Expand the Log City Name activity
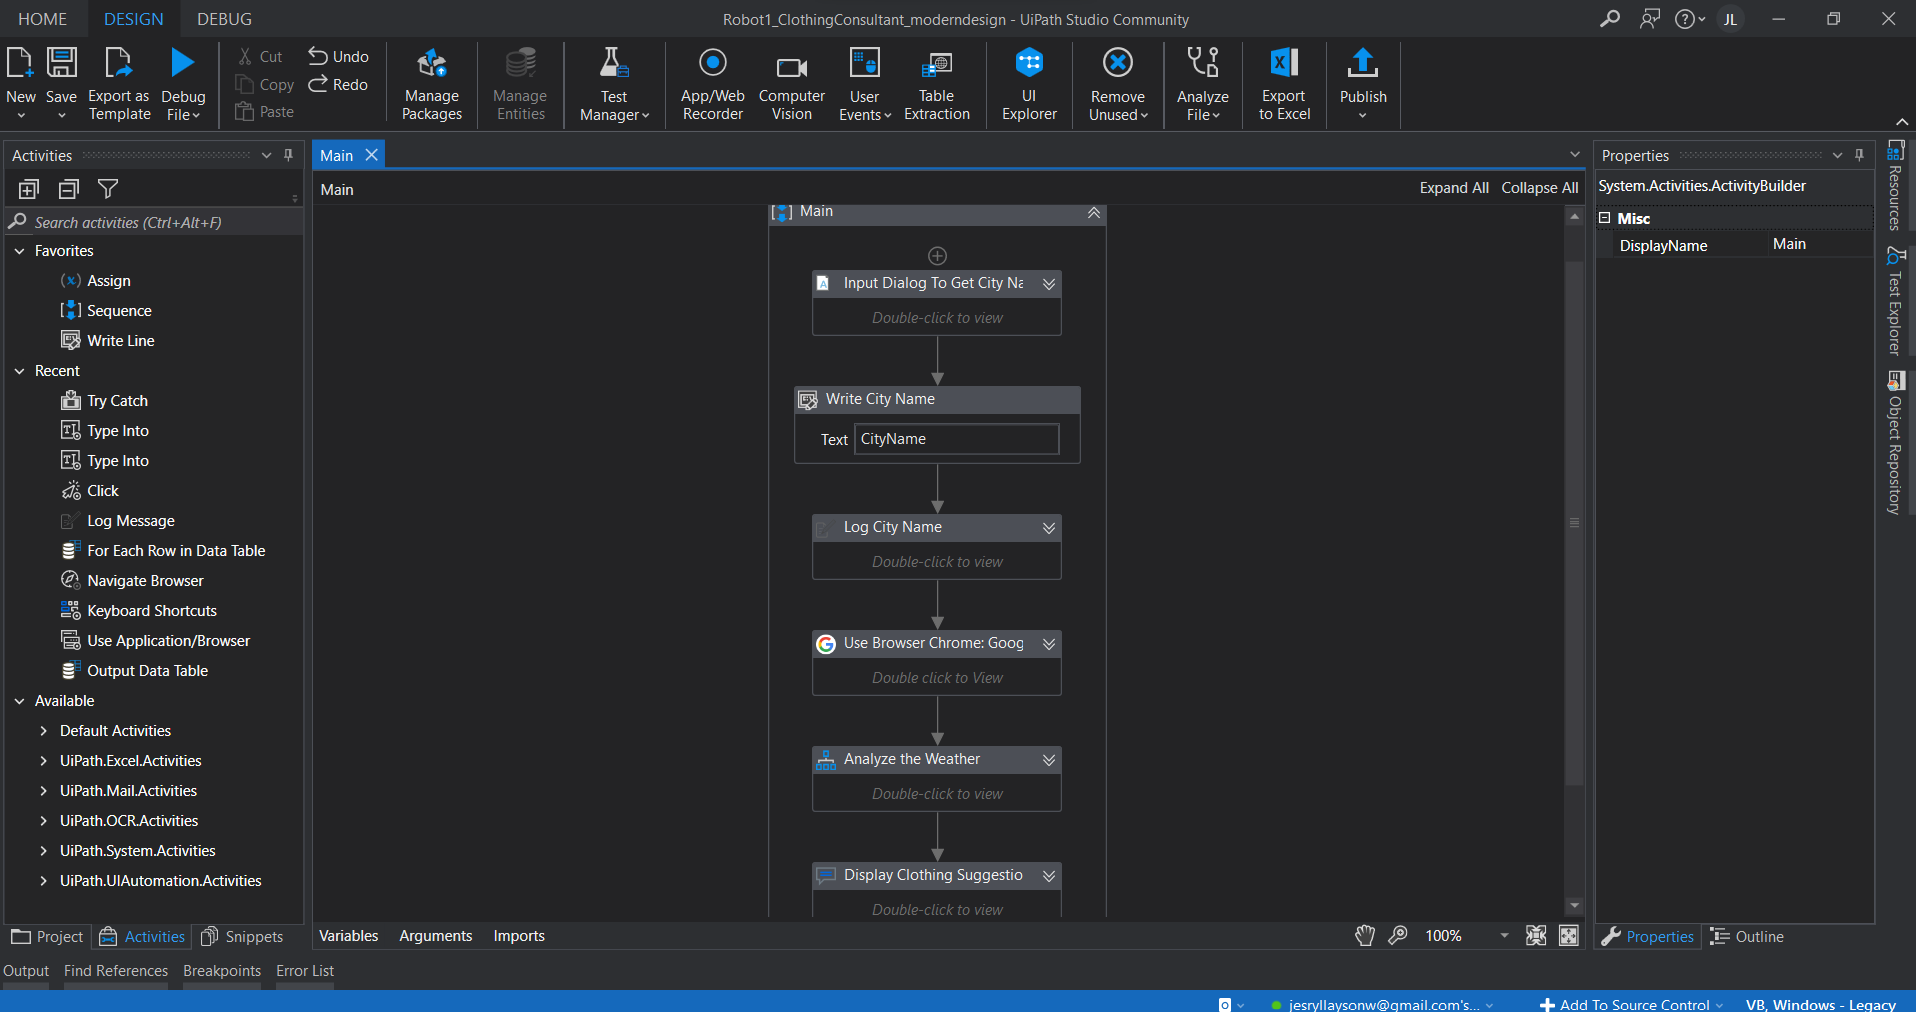1916x1012 pixels. pos(1049,528)
